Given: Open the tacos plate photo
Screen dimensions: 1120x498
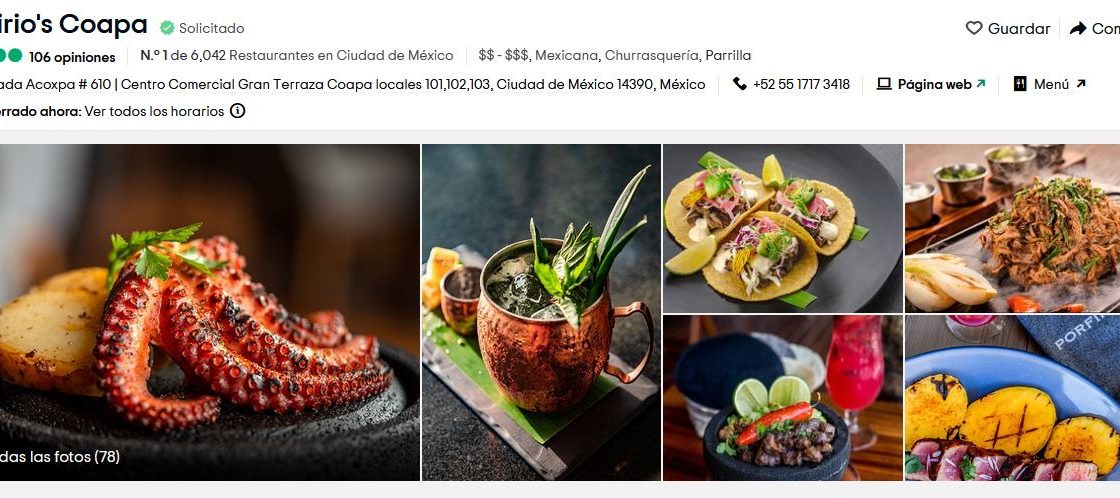Looking at the screenshot, I should coord(783,229).
